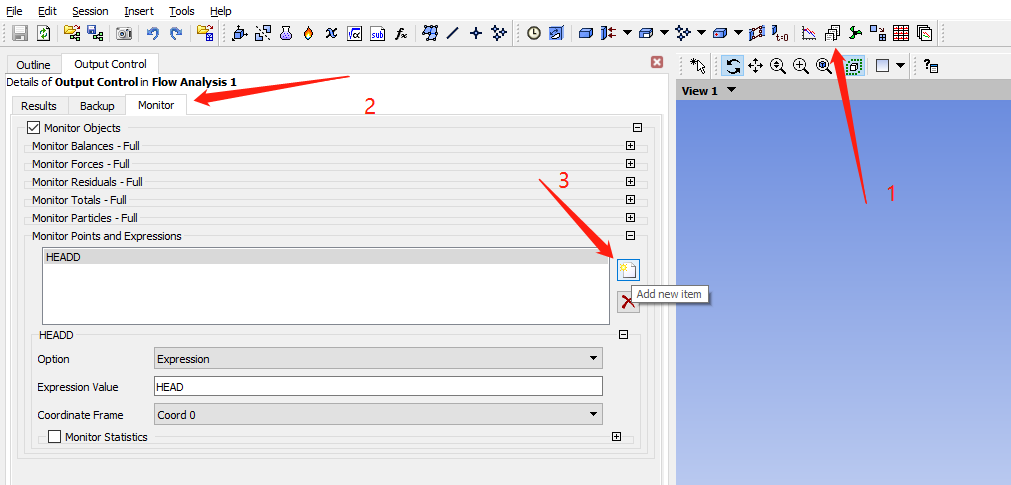Viewport: 1011px width, 485px height.
Task: Click the Undo arrow icon
Action: pos(153,33)
